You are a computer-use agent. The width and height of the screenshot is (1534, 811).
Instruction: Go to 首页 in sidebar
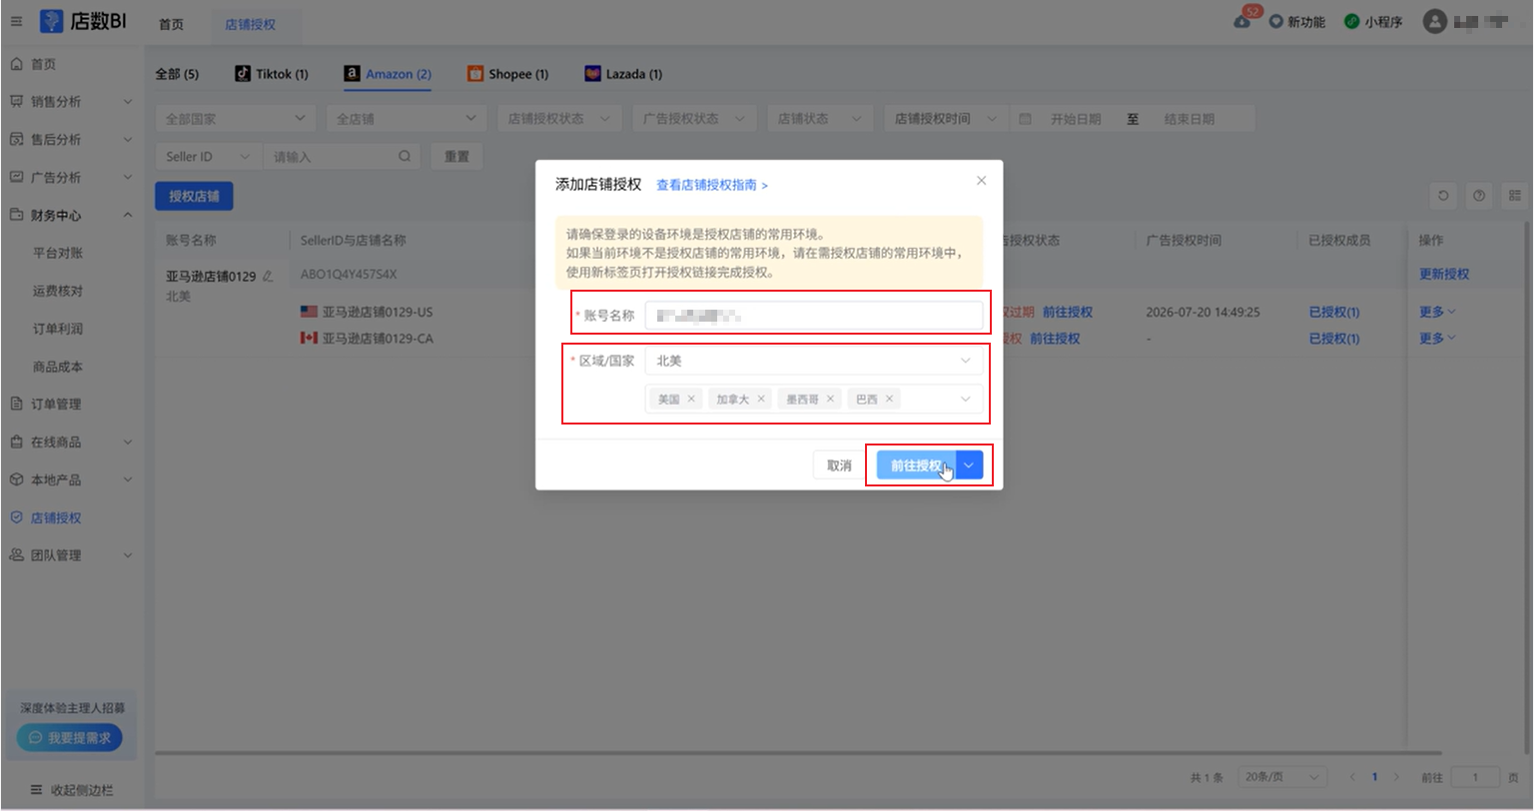click(x=43, y=64)
